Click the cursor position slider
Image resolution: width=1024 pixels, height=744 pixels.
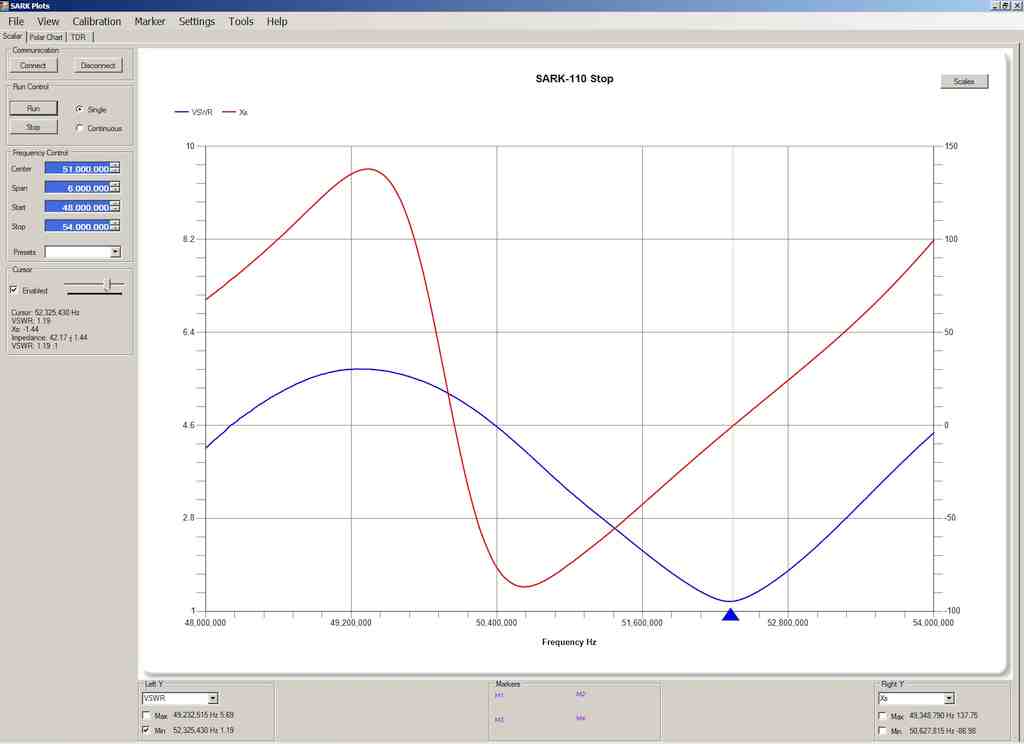click(x=107, y=286)
